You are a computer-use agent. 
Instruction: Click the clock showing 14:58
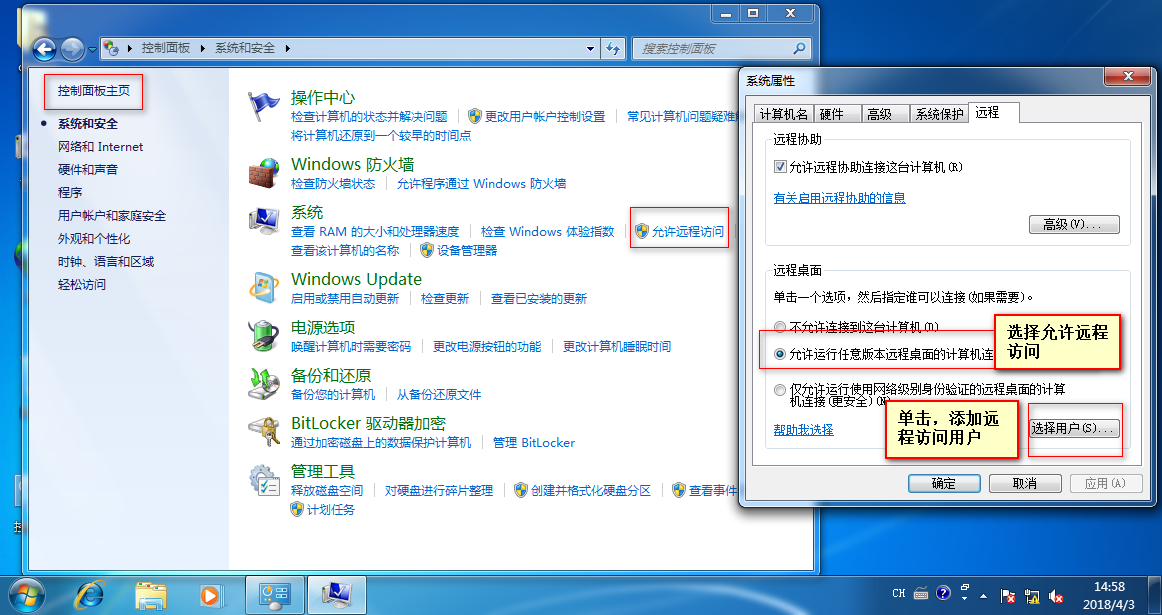click(1109, 587)
